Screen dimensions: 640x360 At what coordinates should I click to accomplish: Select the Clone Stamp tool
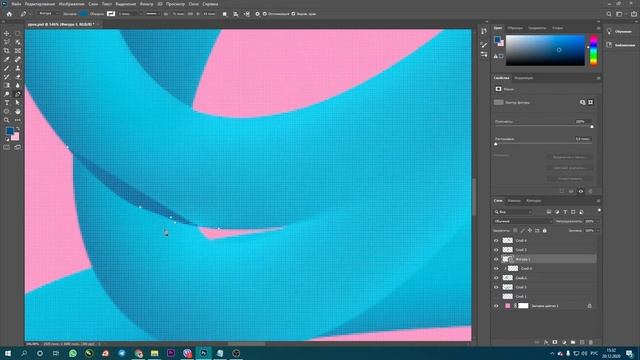tap(18, 68)
